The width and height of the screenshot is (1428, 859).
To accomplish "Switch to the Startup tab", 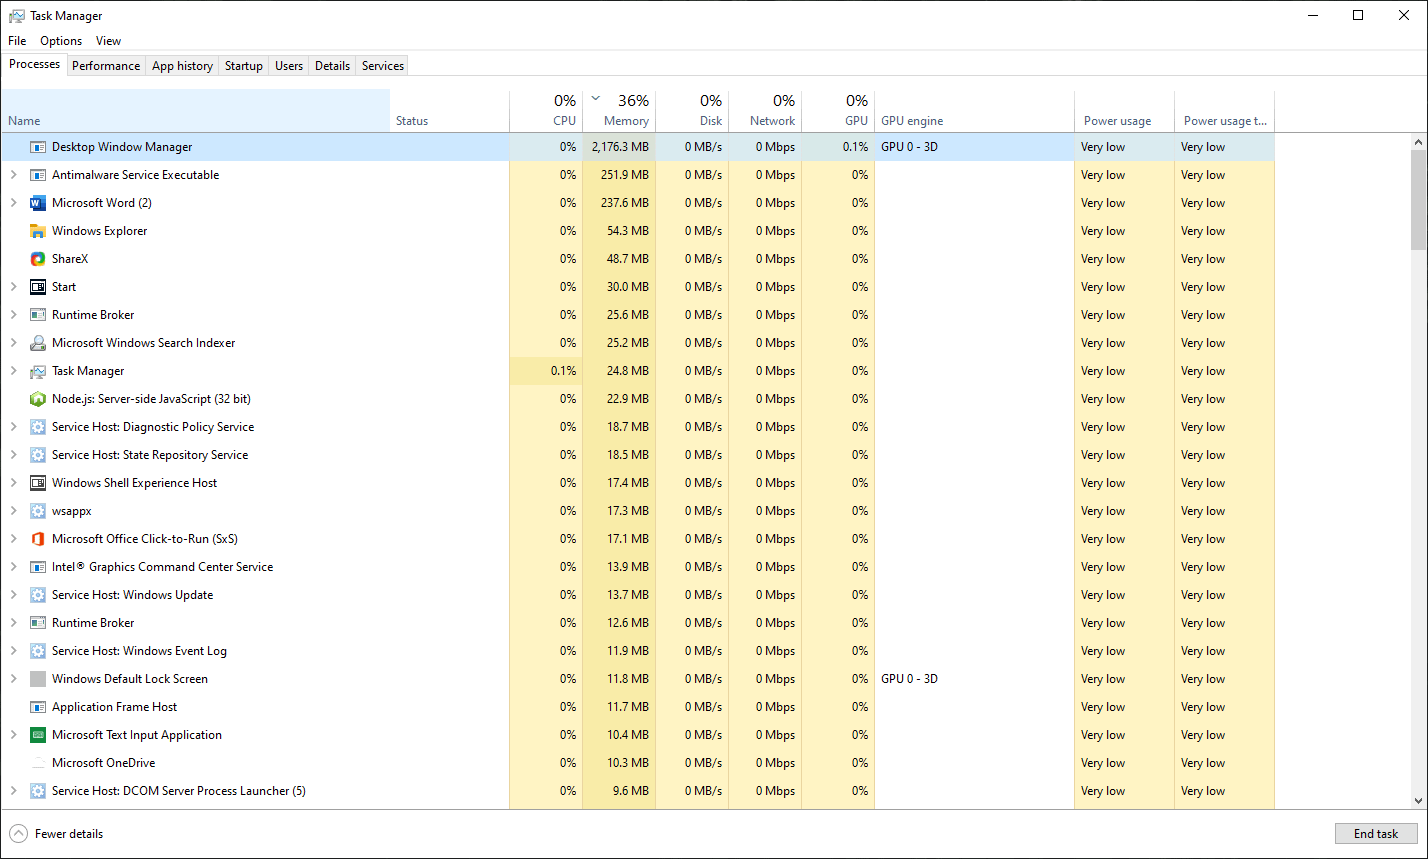I will pyautogui.click(x=244, y=66).
